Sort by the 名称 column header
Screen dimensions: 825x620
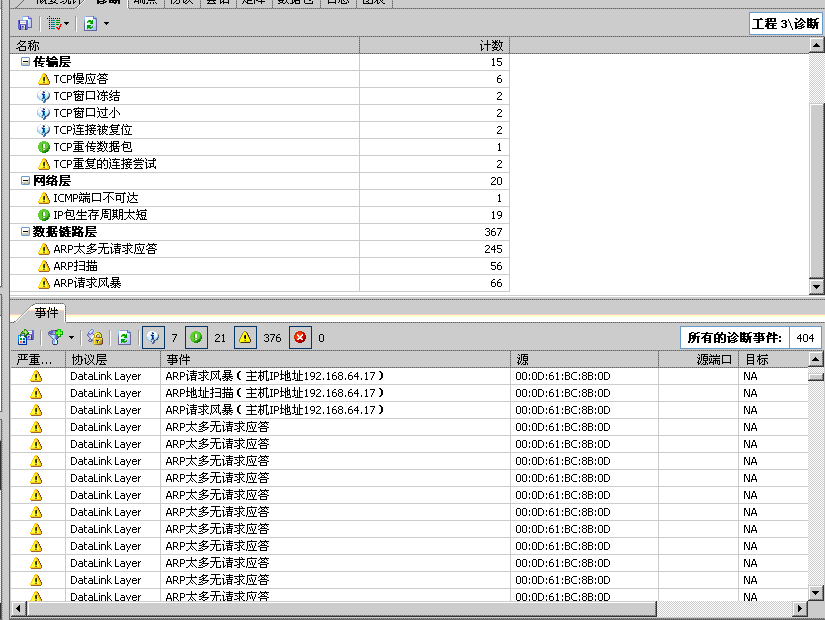185,45
